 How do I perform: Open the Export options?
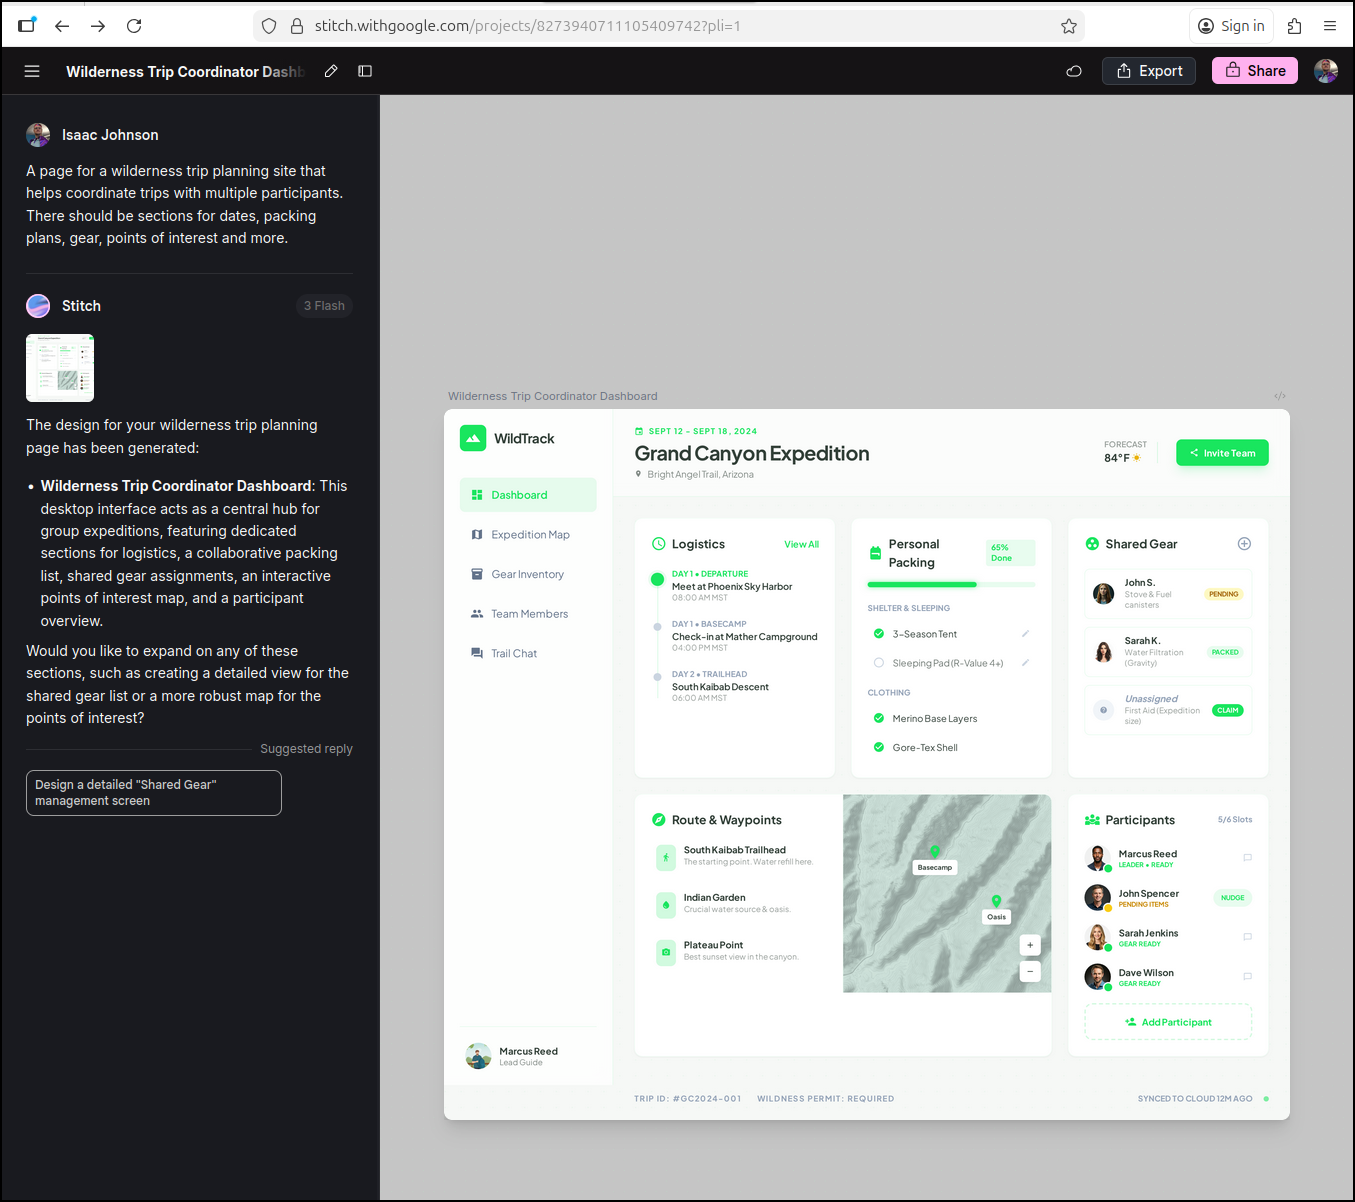[1149, 71]
